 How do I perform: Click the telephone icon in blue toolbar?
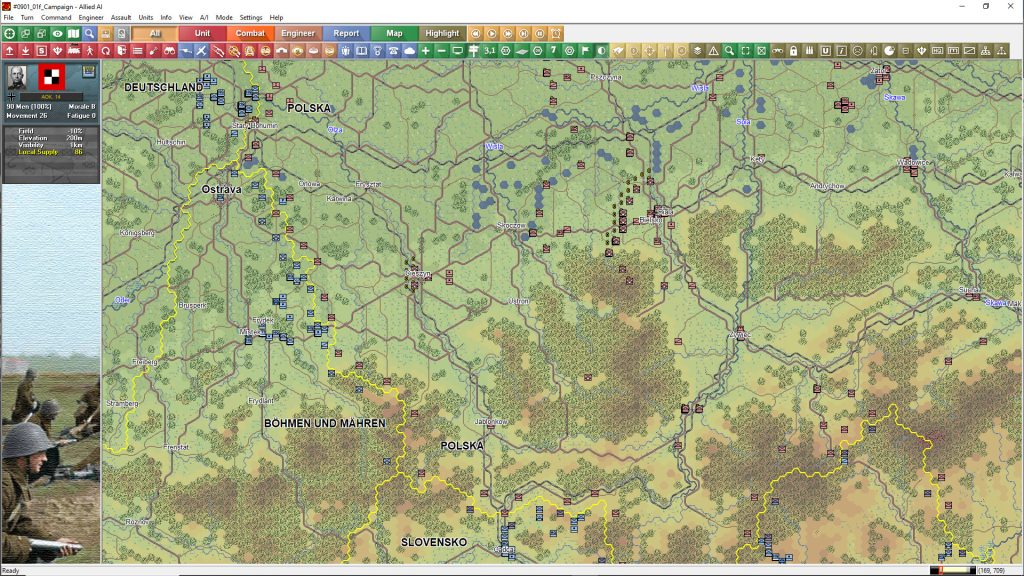393,50
